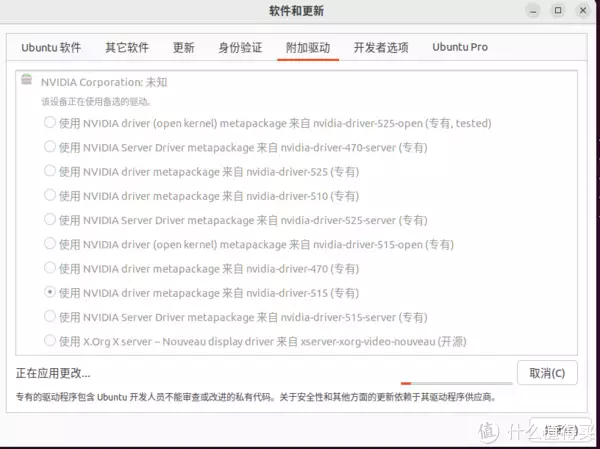
Task: Select the 身份验证 tab
Action: 240,47
